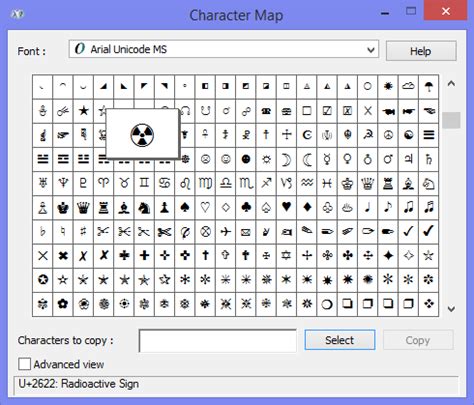The width and height of the screenshot is (474, 405).
Task: Click the Select button
Action: (x=340, y=340)
